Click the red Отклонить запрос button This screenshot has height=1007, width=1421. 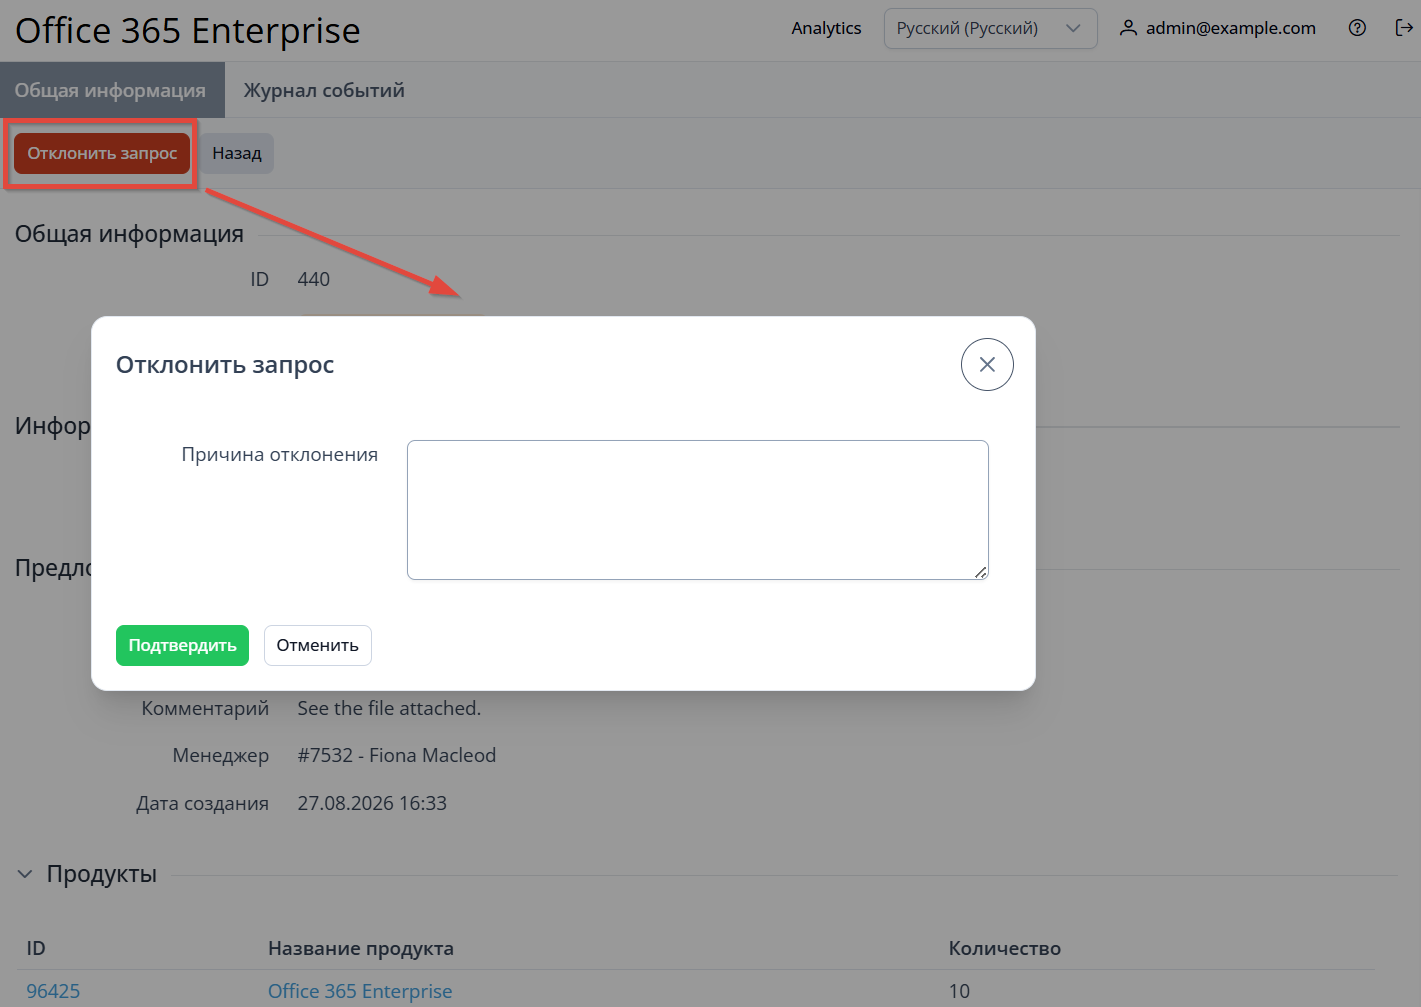pos(102,153)
